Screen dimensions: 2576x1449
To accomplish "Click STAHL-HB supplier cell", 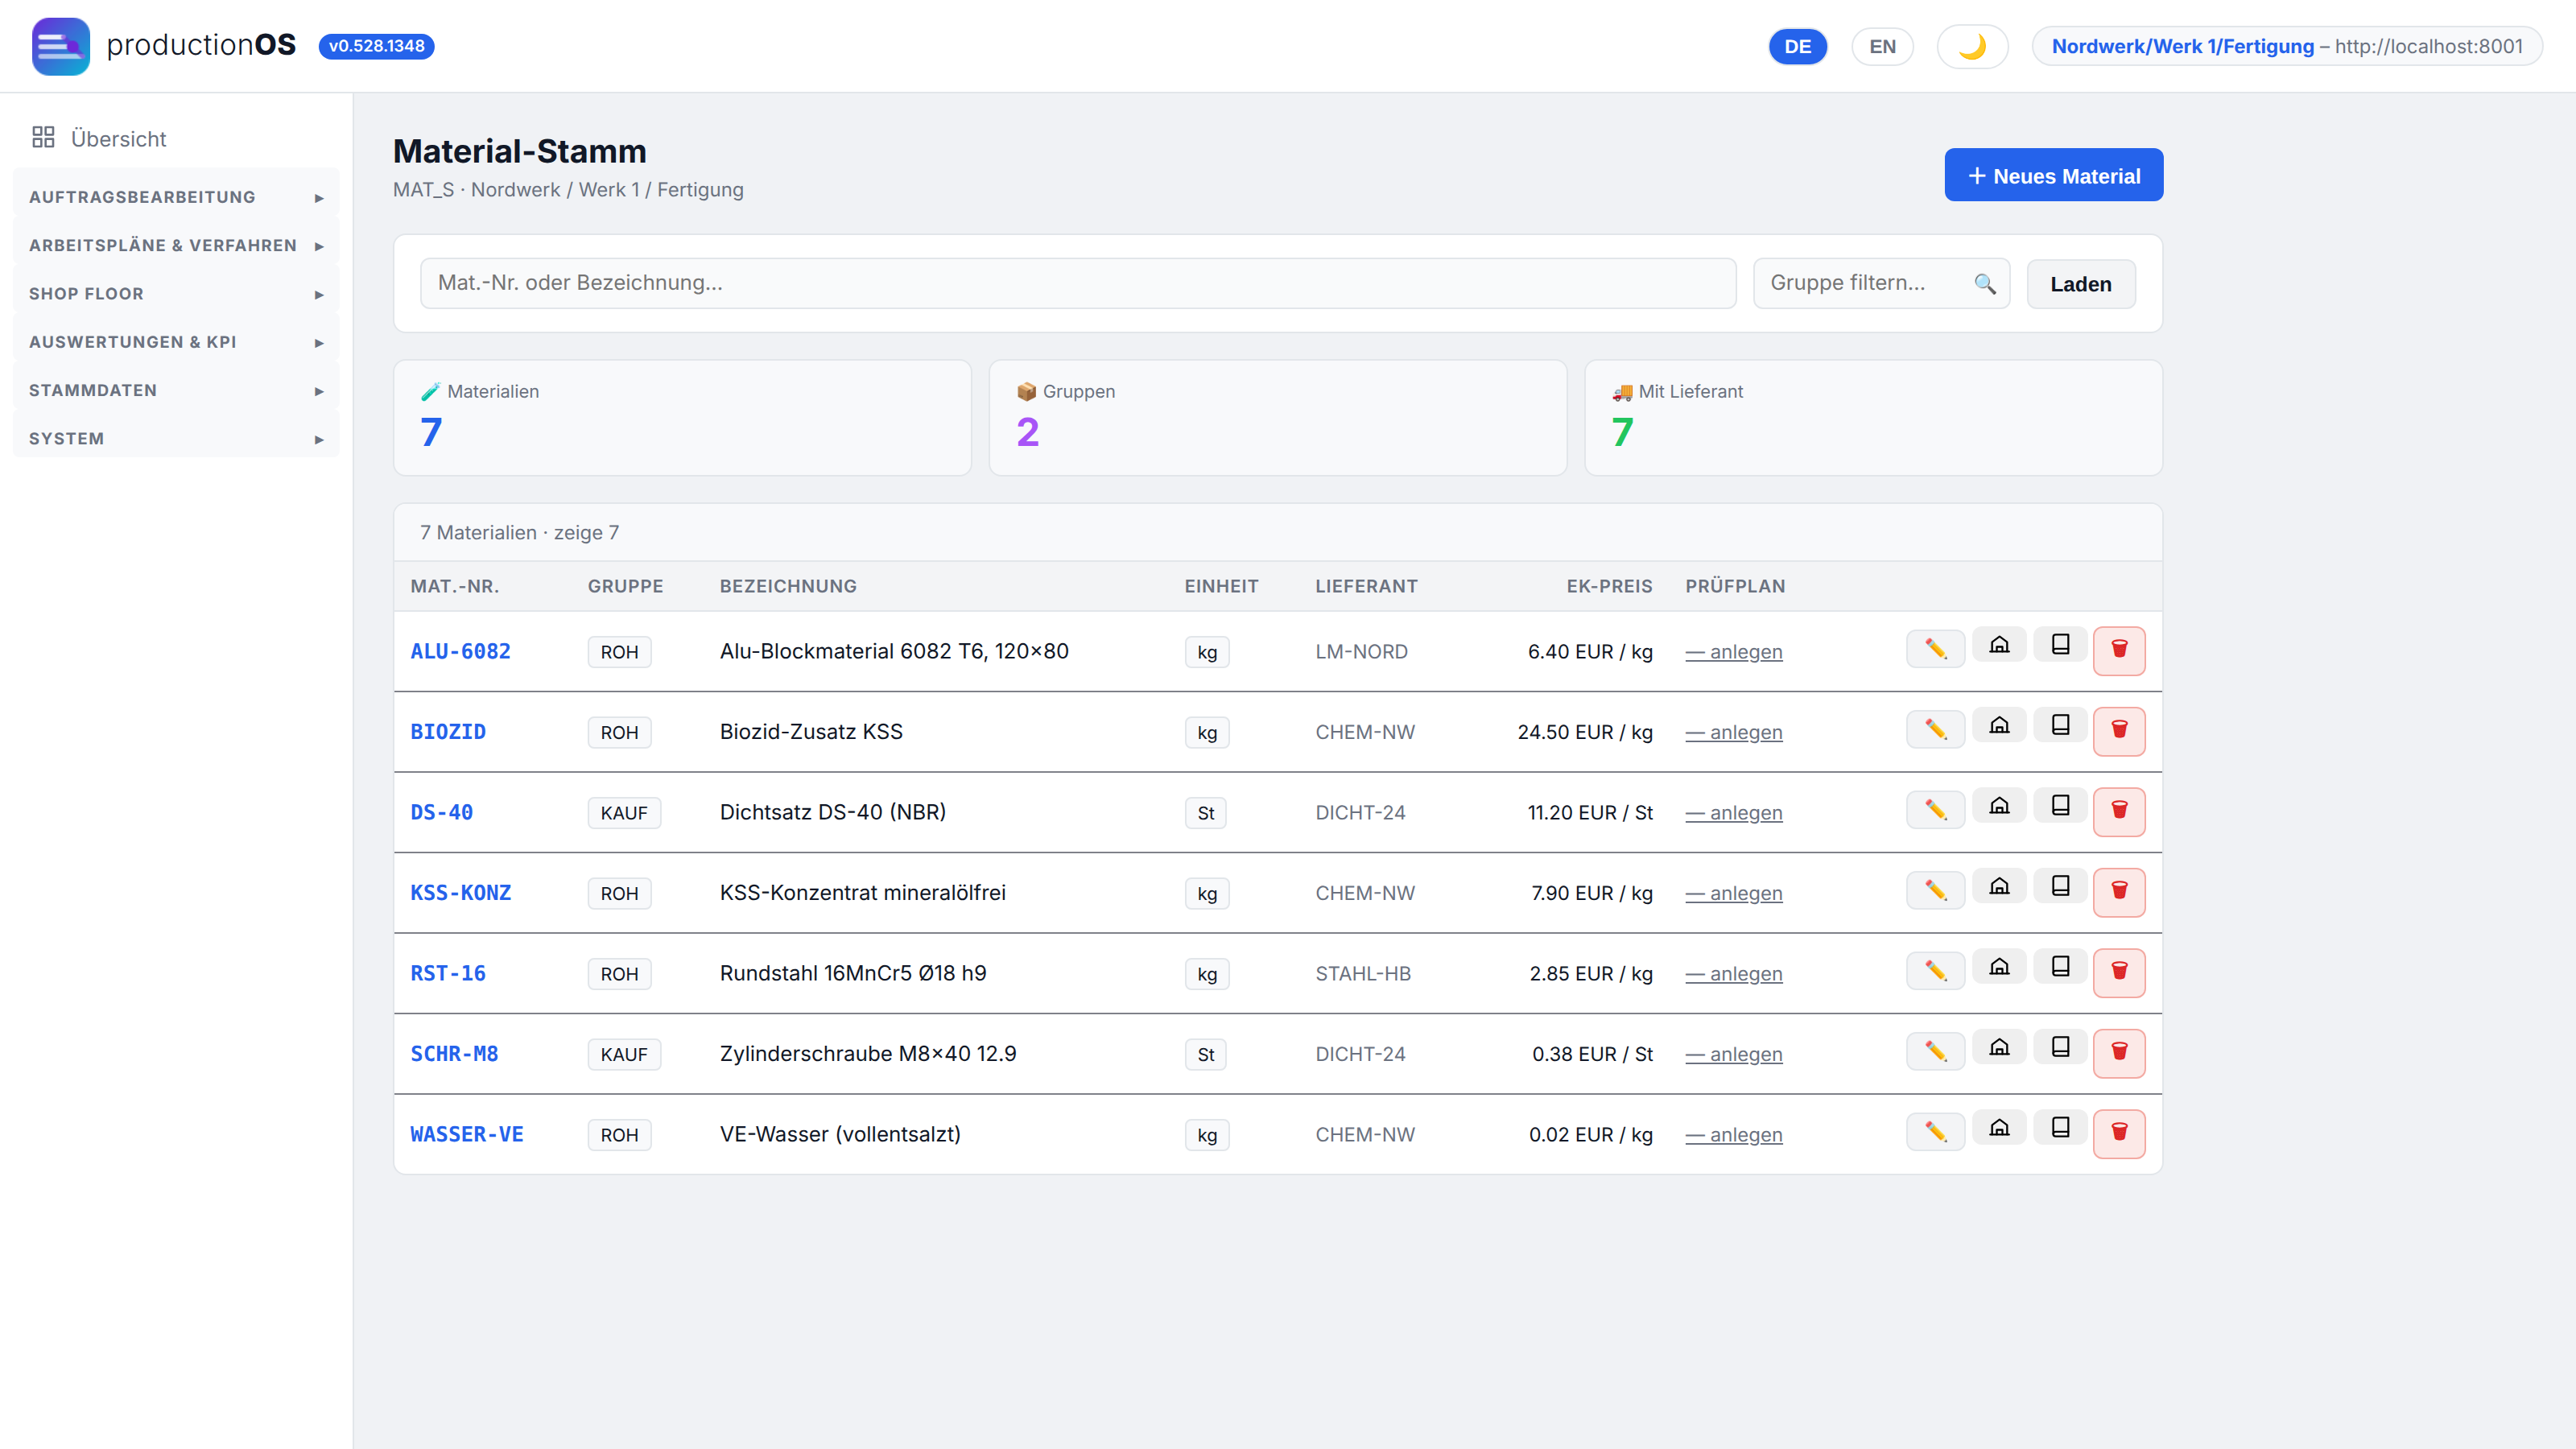I will click(1362, 974).
